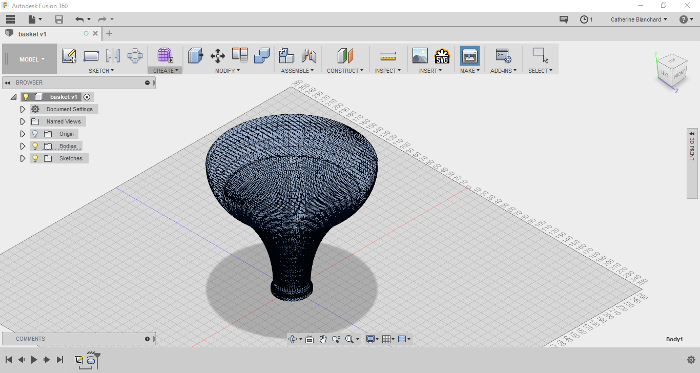Click the New Component icon
This screenshot has height=373, width=700.
(286, 56)
